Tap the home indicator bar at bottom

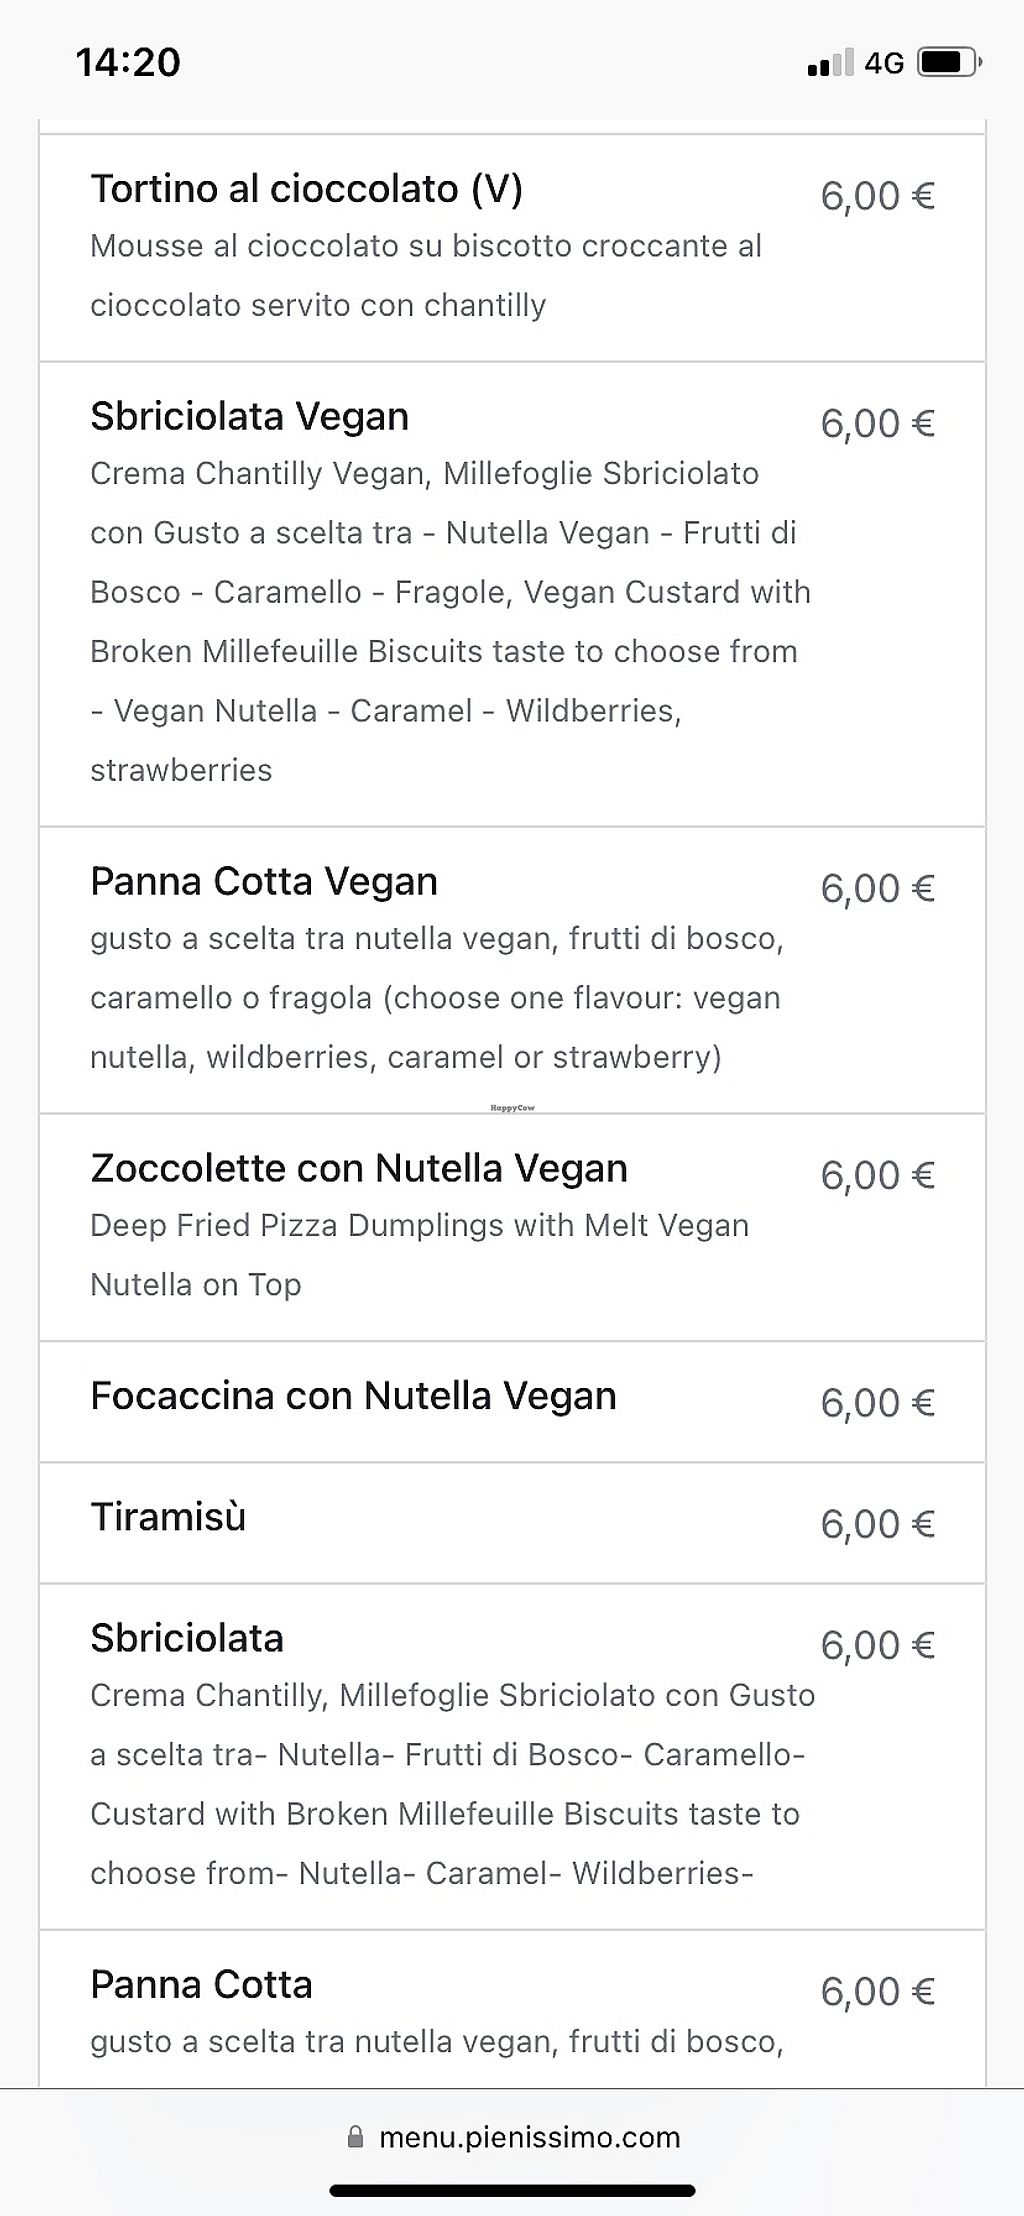coord(512,2190)
